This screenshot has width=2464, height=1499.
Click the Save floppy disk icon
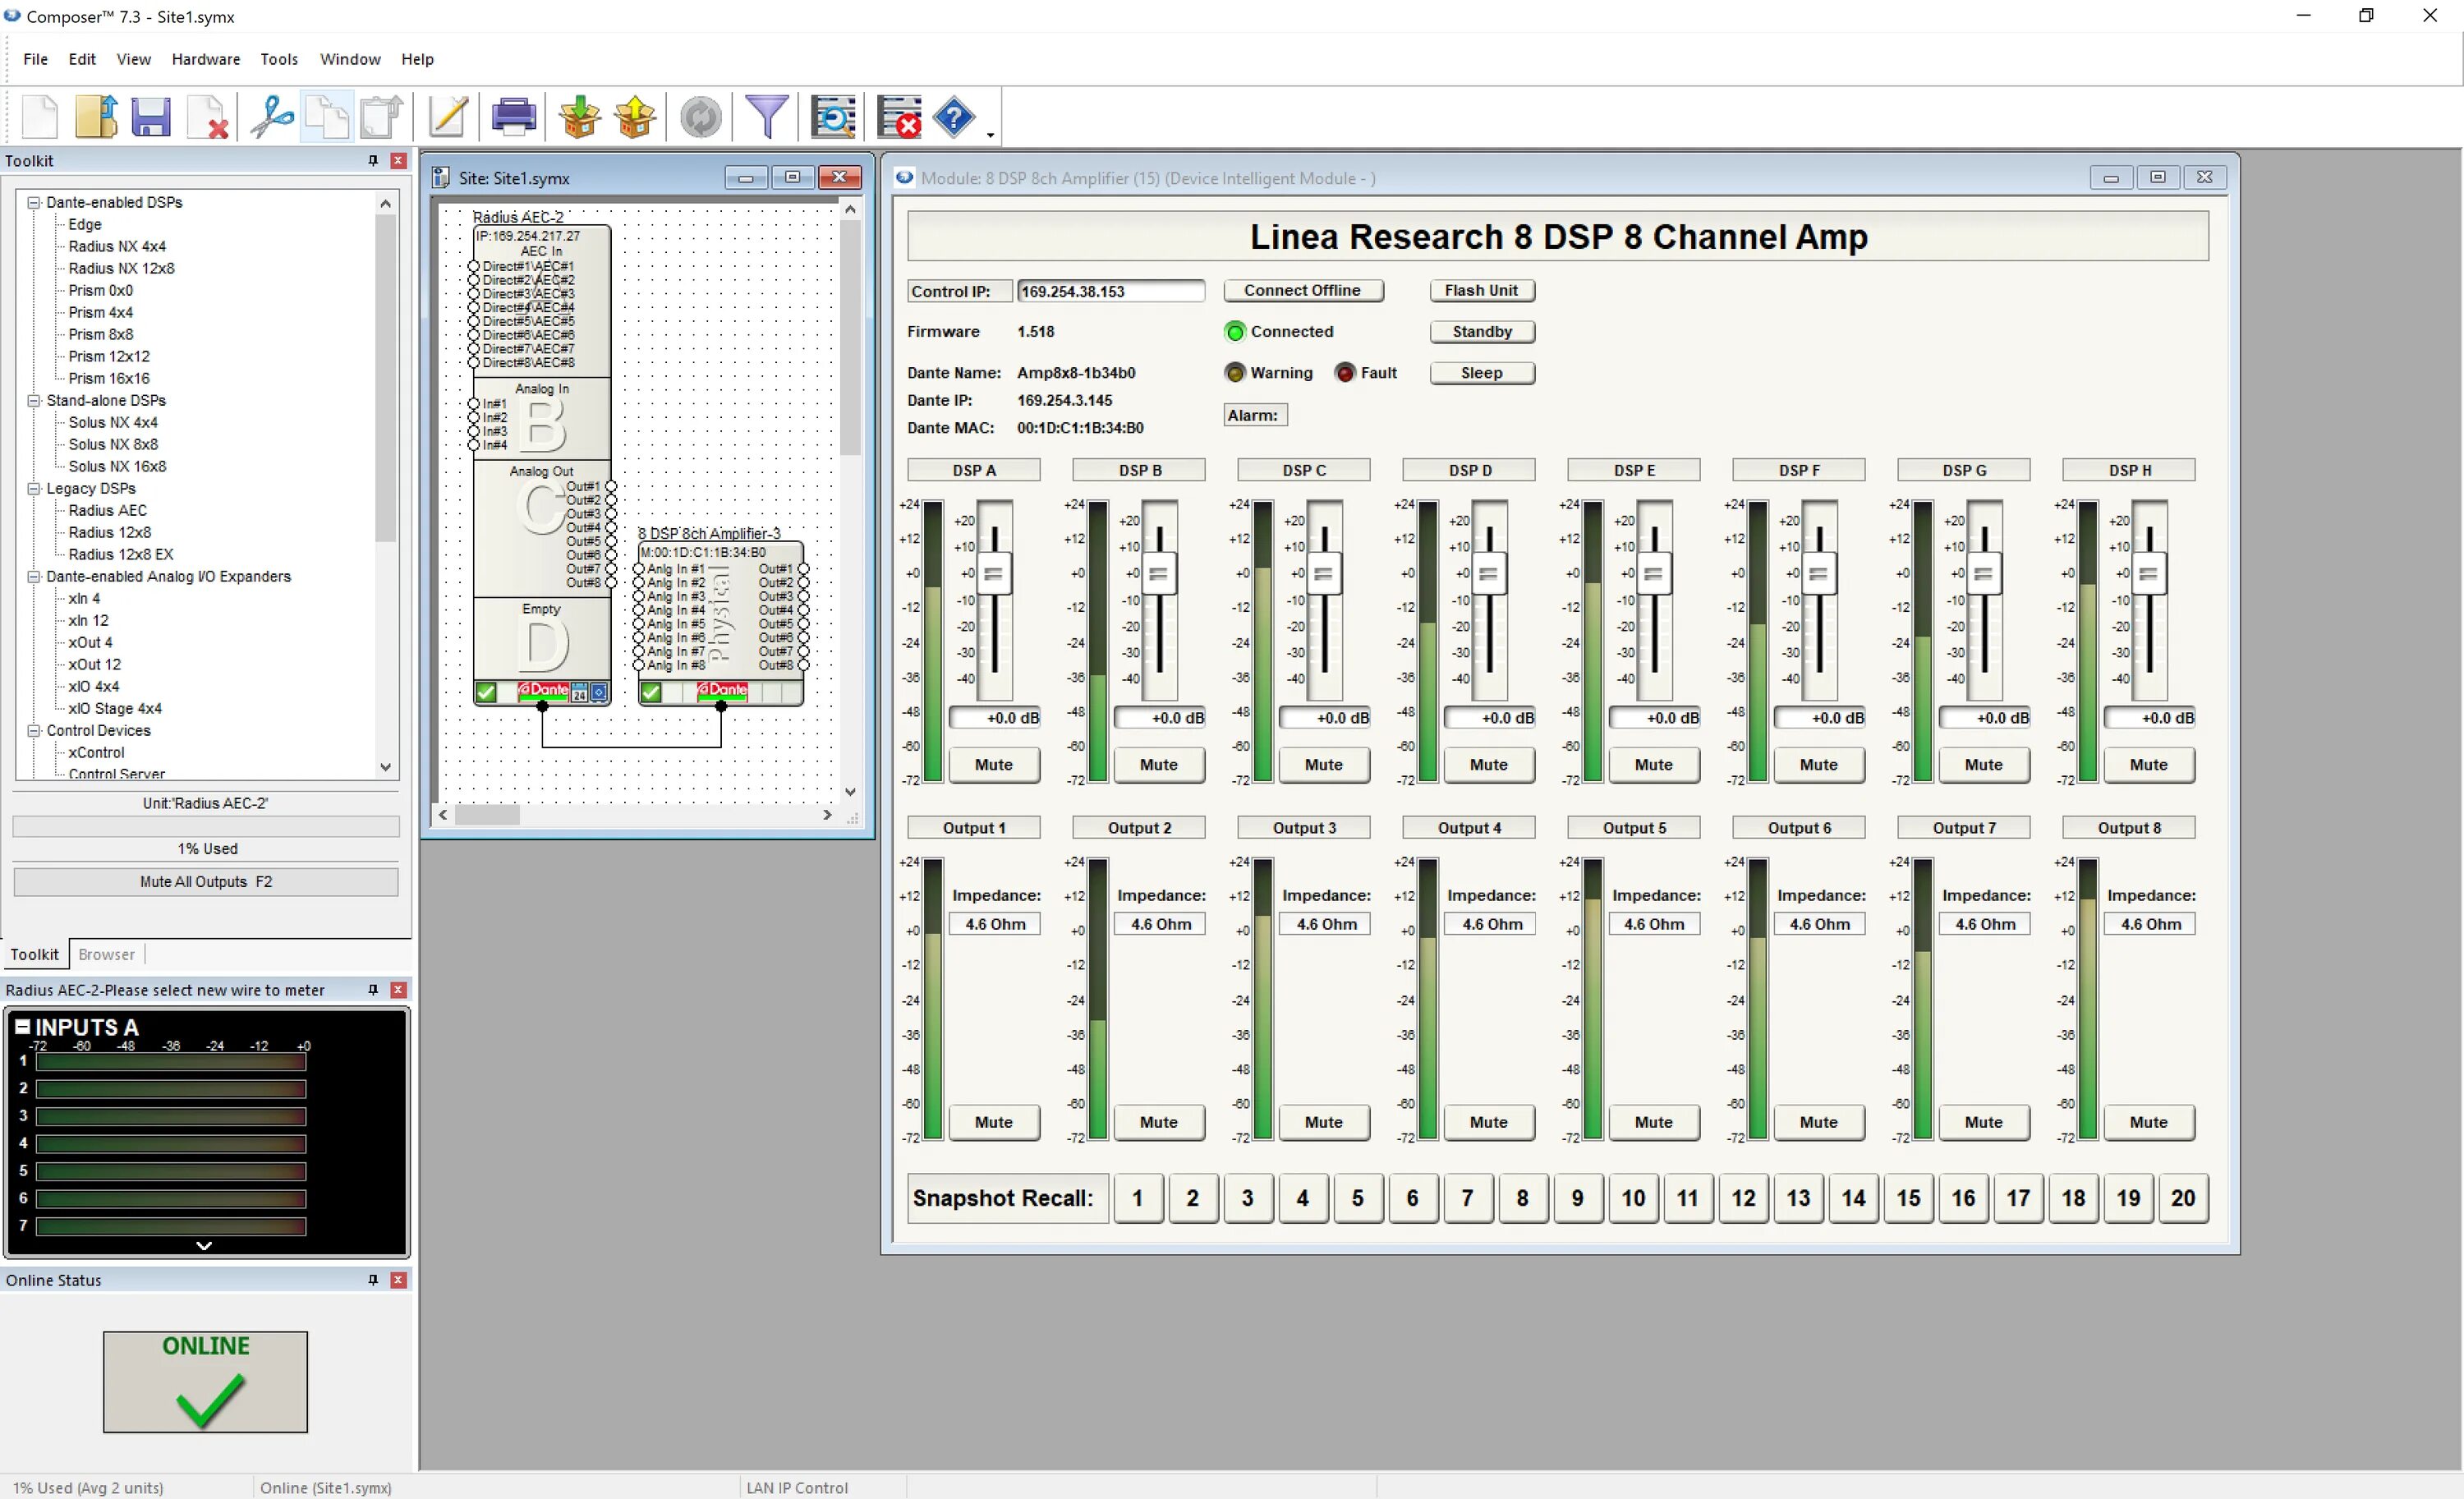[151, 117]
